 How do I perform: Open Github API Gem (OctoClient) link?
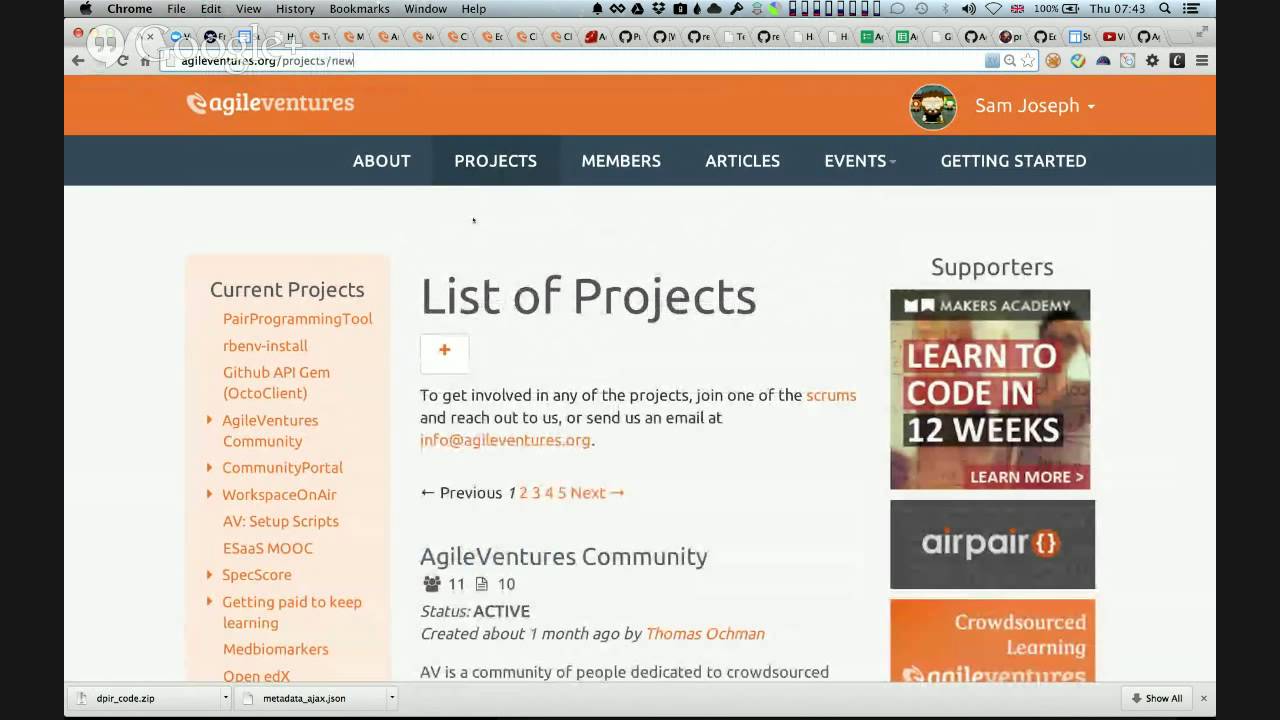[276, 383]
